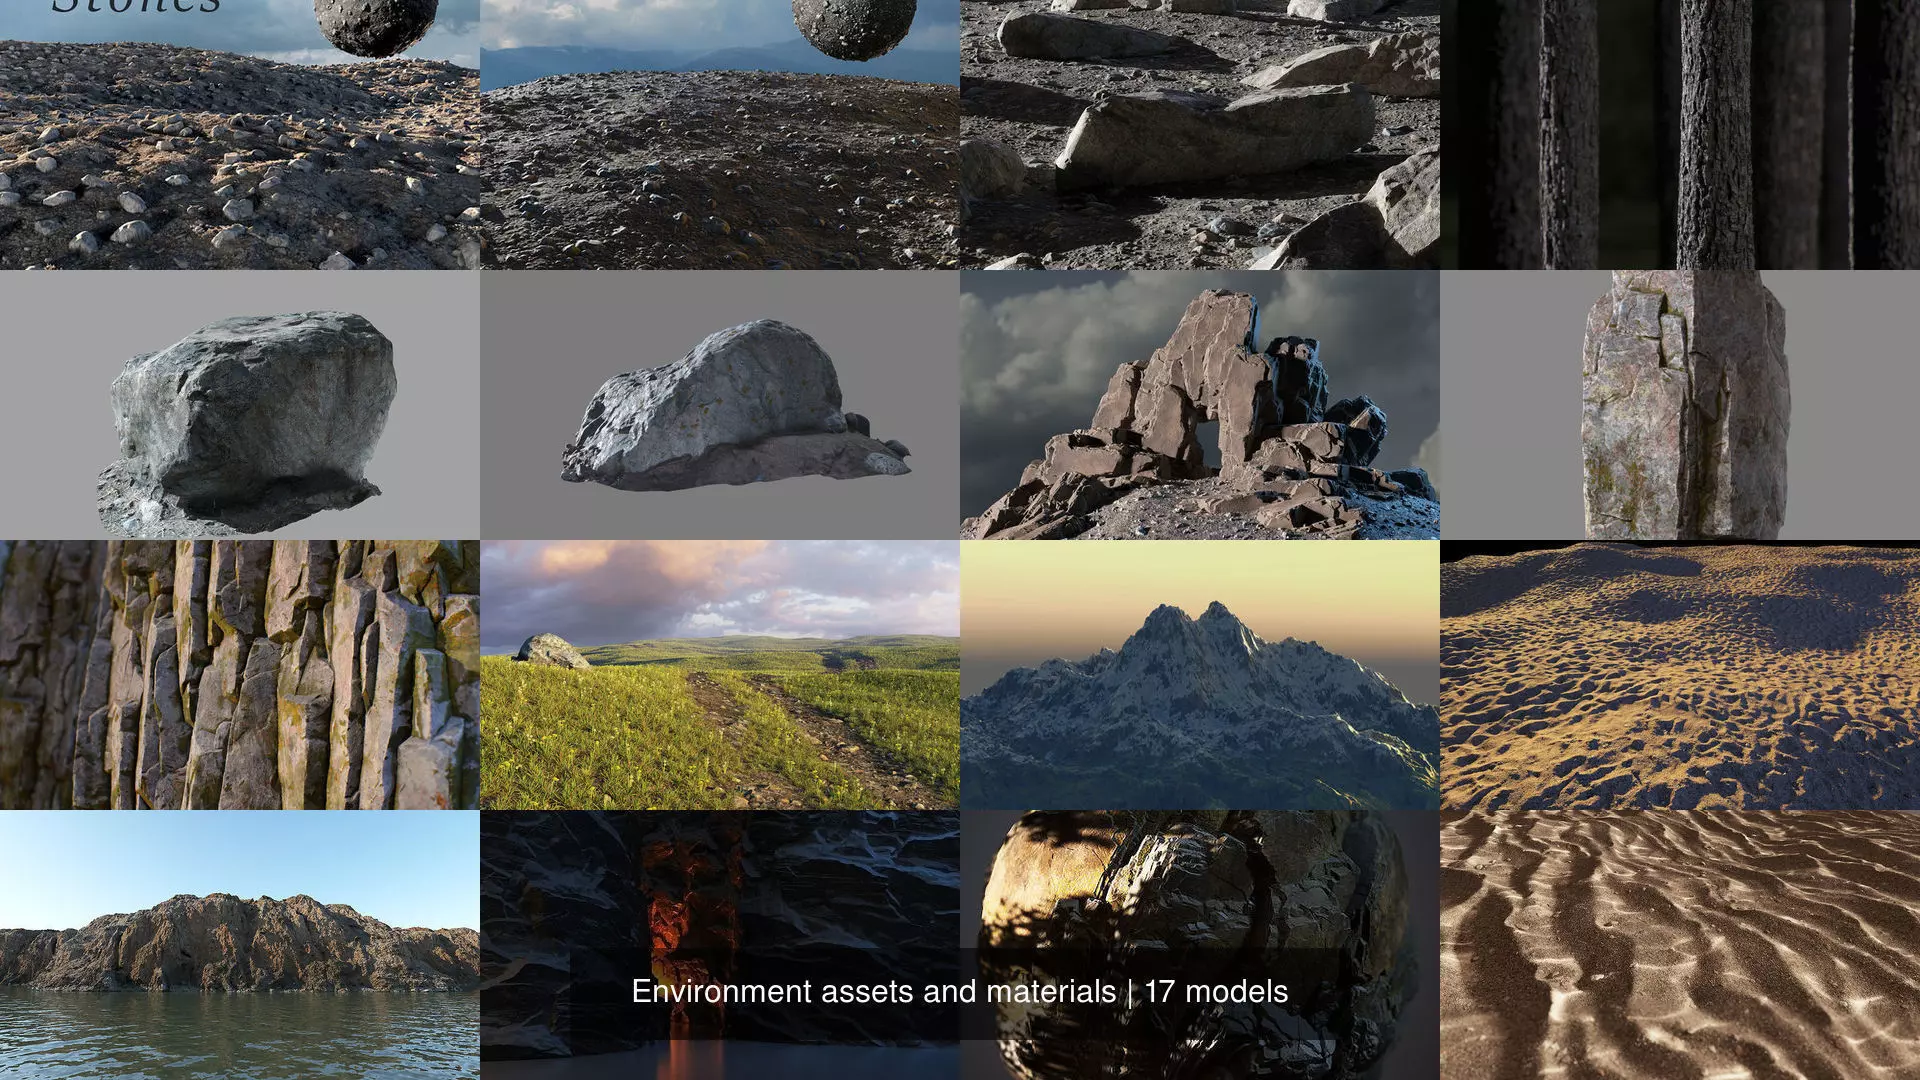Click the lone boulder in the grassy meadow
This screenshot has width=1920, height=1080.
[x=551, y=651]
